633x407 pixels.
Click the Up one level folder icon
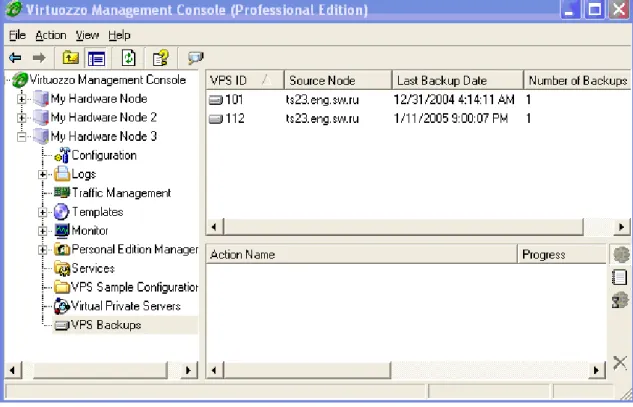[x=71, y=58]
